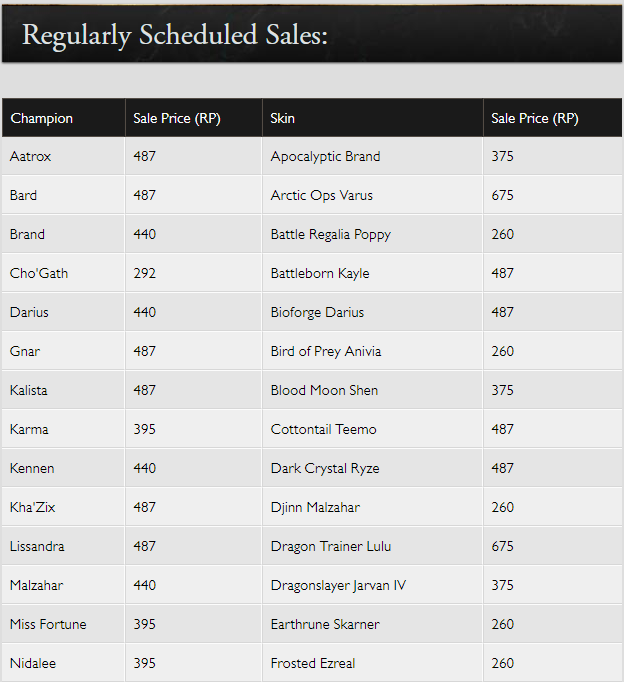The height and width of the screenshot is (682, 624).
Task: Click the Cho'Gath champion name
Action: point(39,273)
